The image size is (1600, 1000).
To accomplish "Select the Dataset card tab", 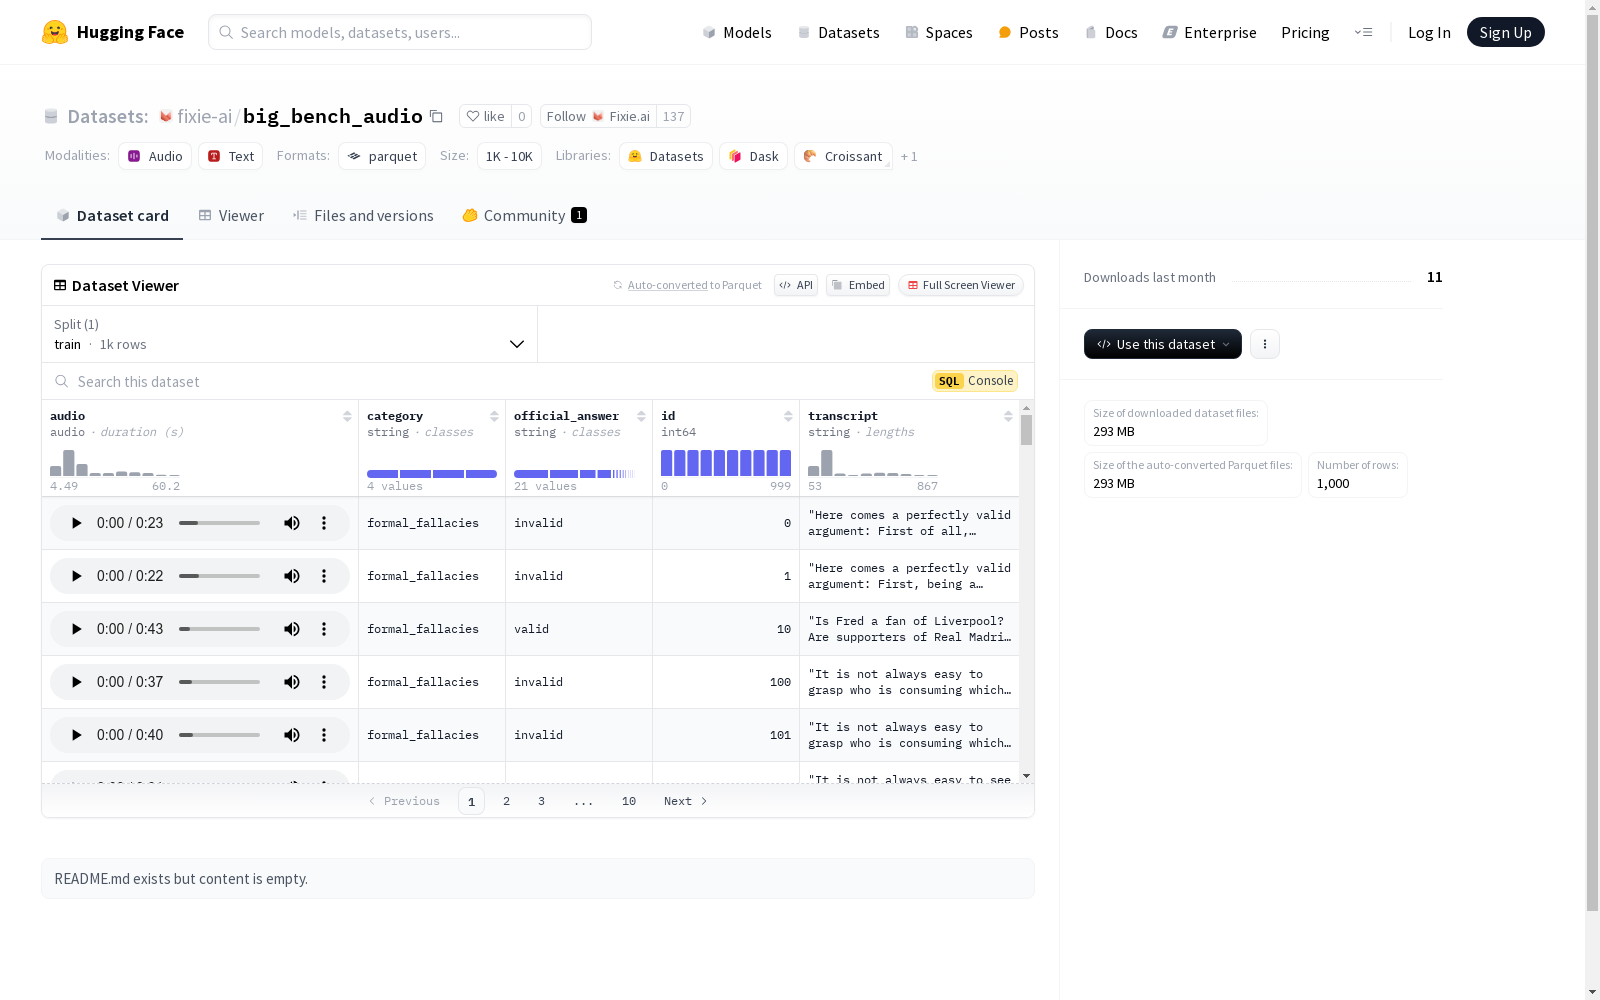I will click(x=112, y=216).
